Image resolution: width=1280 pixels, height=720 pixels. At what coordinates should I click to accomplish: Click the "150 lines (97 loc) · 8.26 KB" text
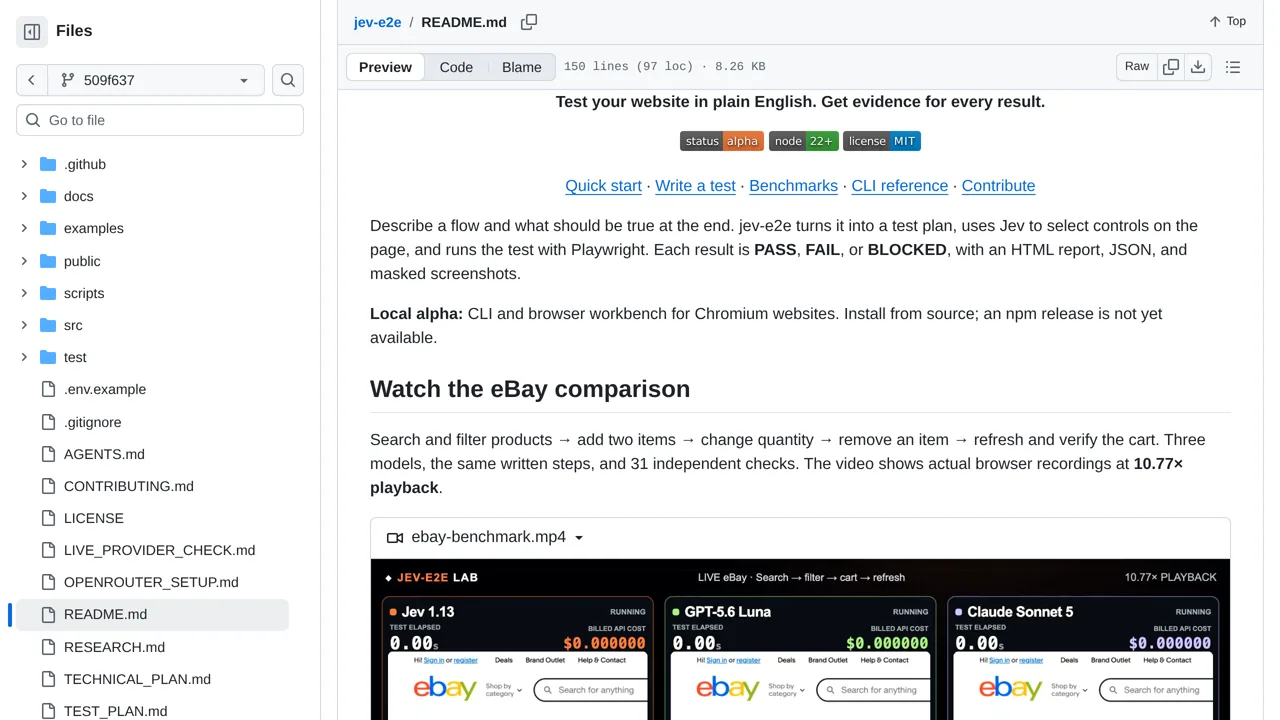[664, 67]
